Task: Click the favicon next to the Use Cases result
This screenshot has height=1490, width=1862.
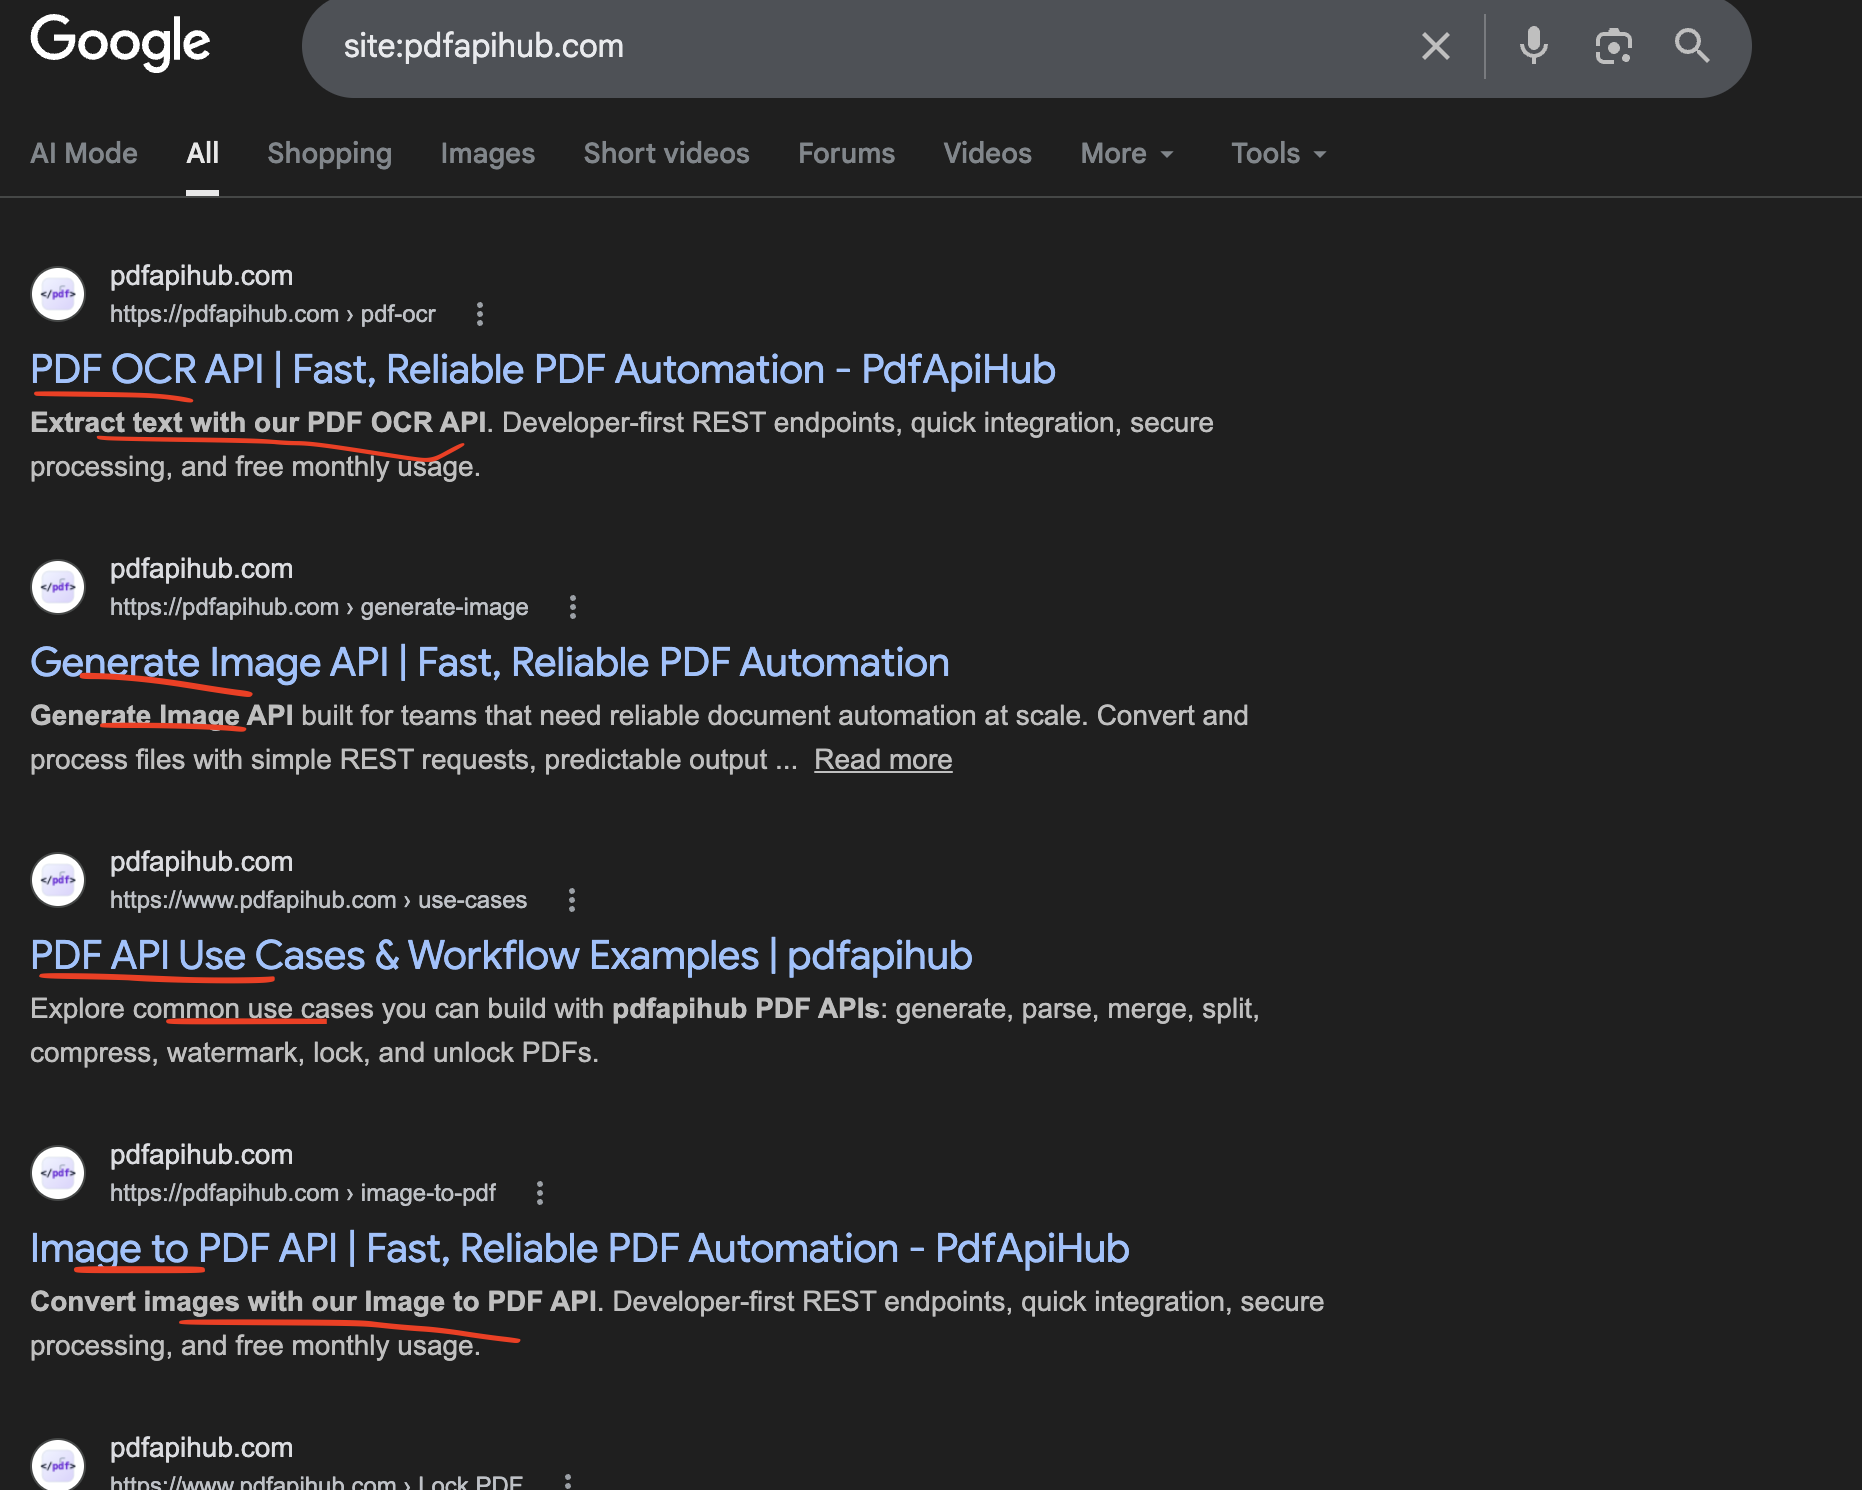Action: [x=58, y=880]
